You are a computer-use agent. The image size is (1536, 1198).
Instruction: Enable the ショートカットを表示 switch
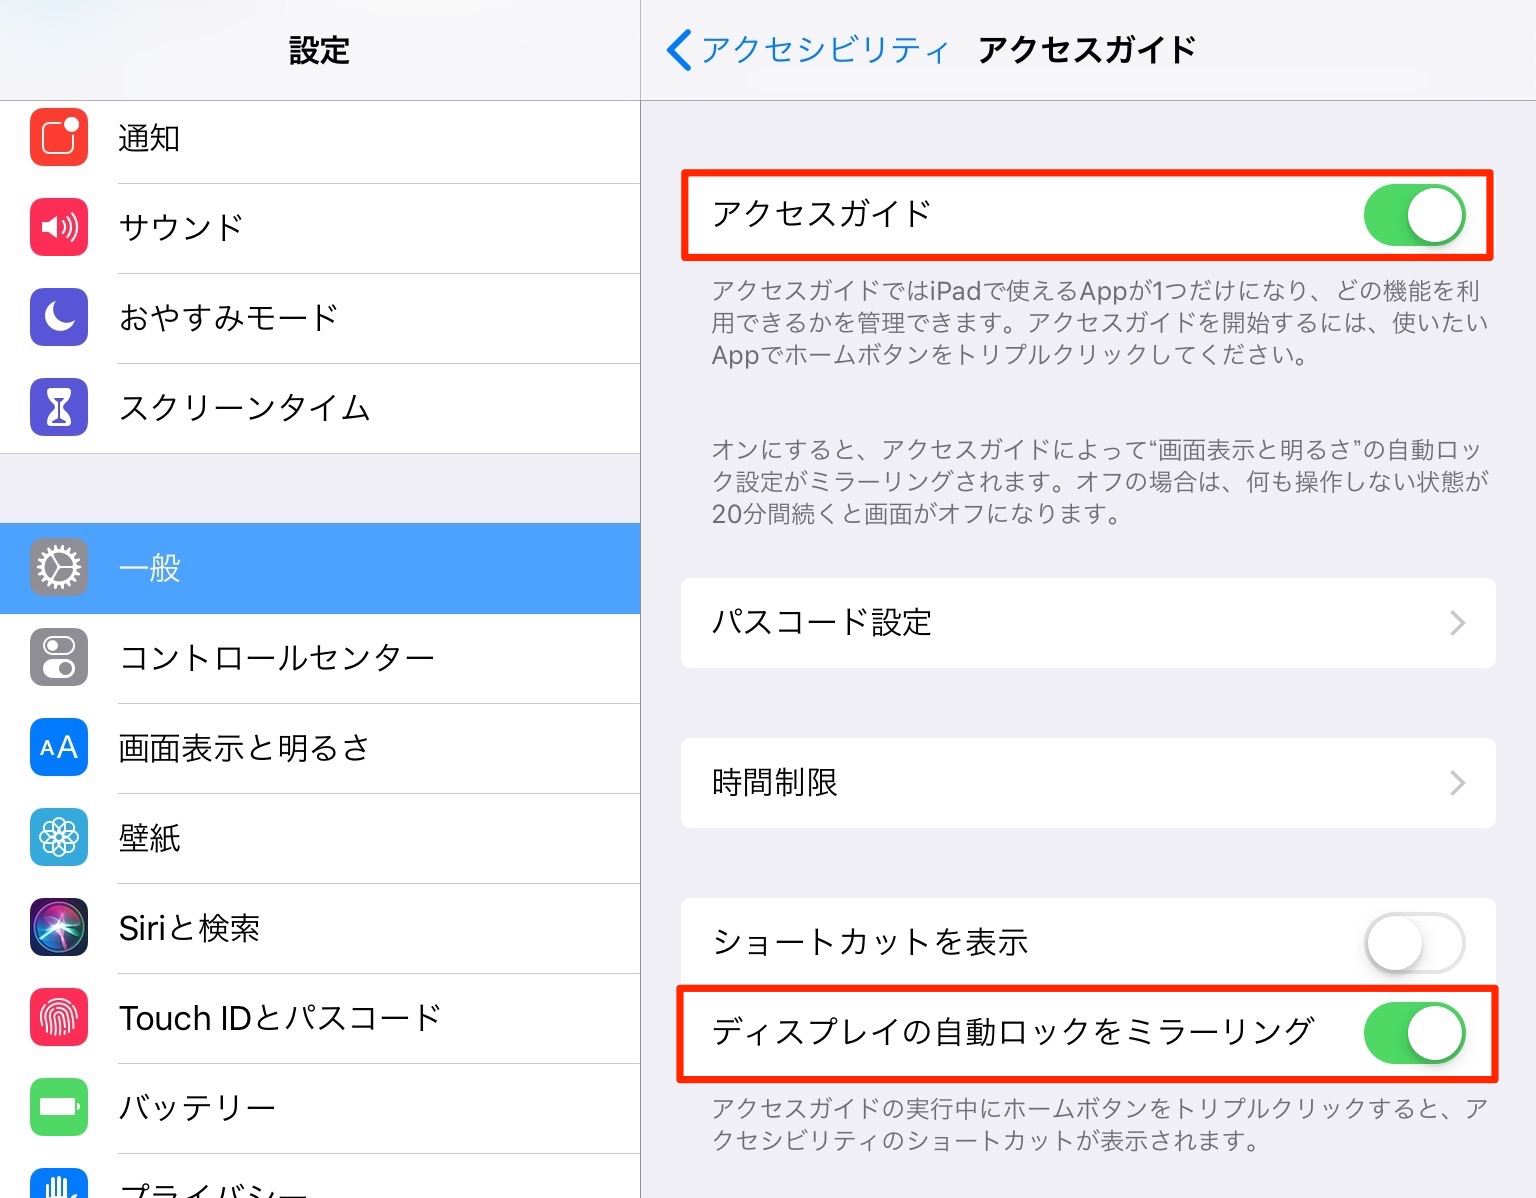pos(1415,943)
